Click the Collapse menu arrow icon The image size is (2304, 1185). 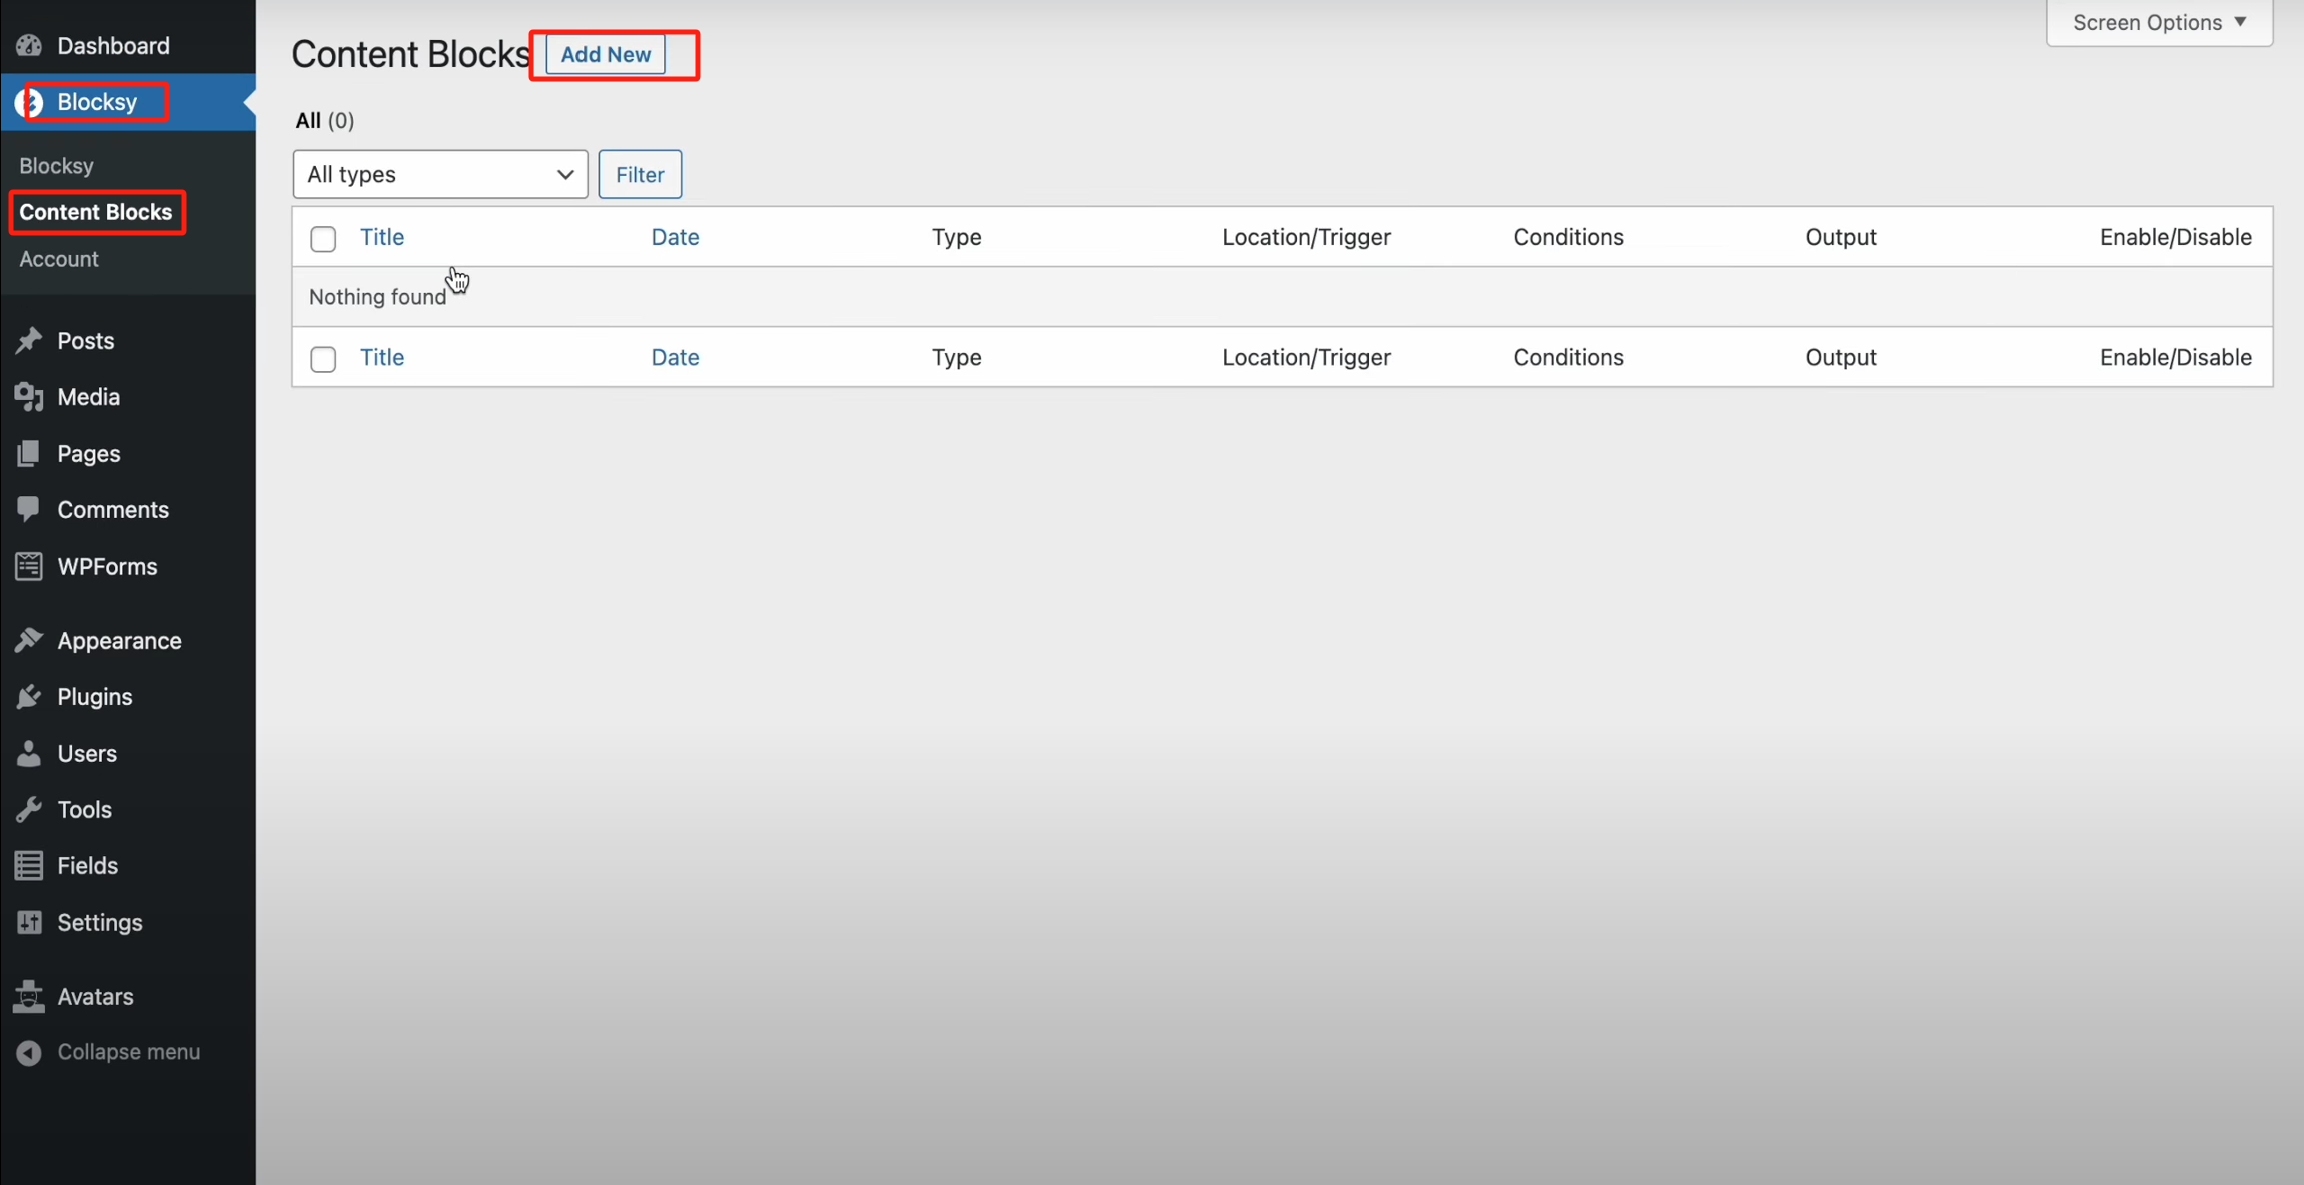[x=29, y=1052]
